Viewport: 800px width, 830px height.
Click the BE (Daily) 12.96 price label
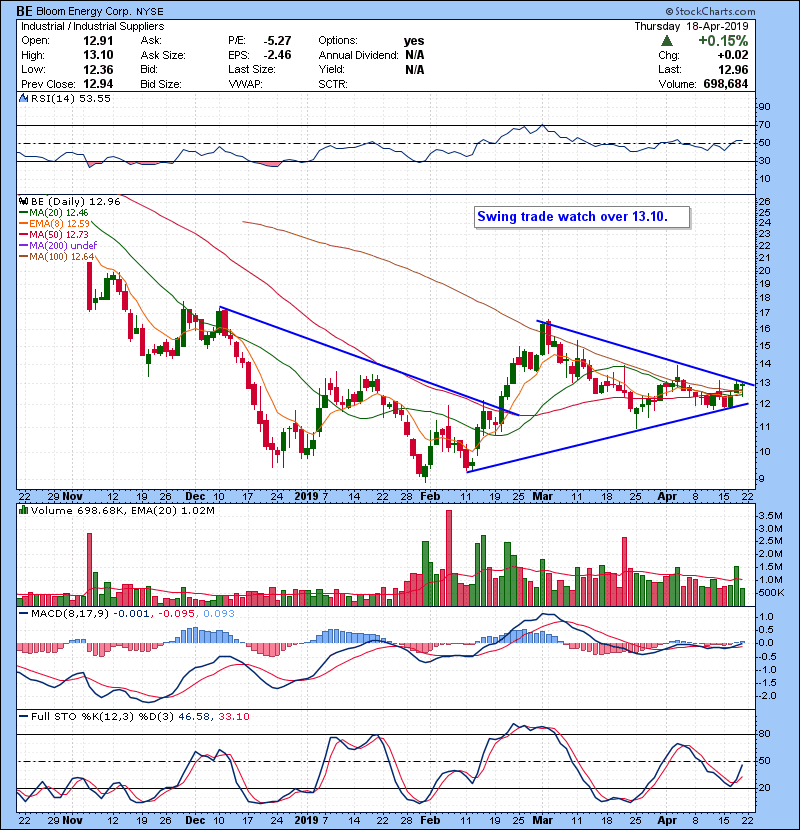(x=76, y=201)
